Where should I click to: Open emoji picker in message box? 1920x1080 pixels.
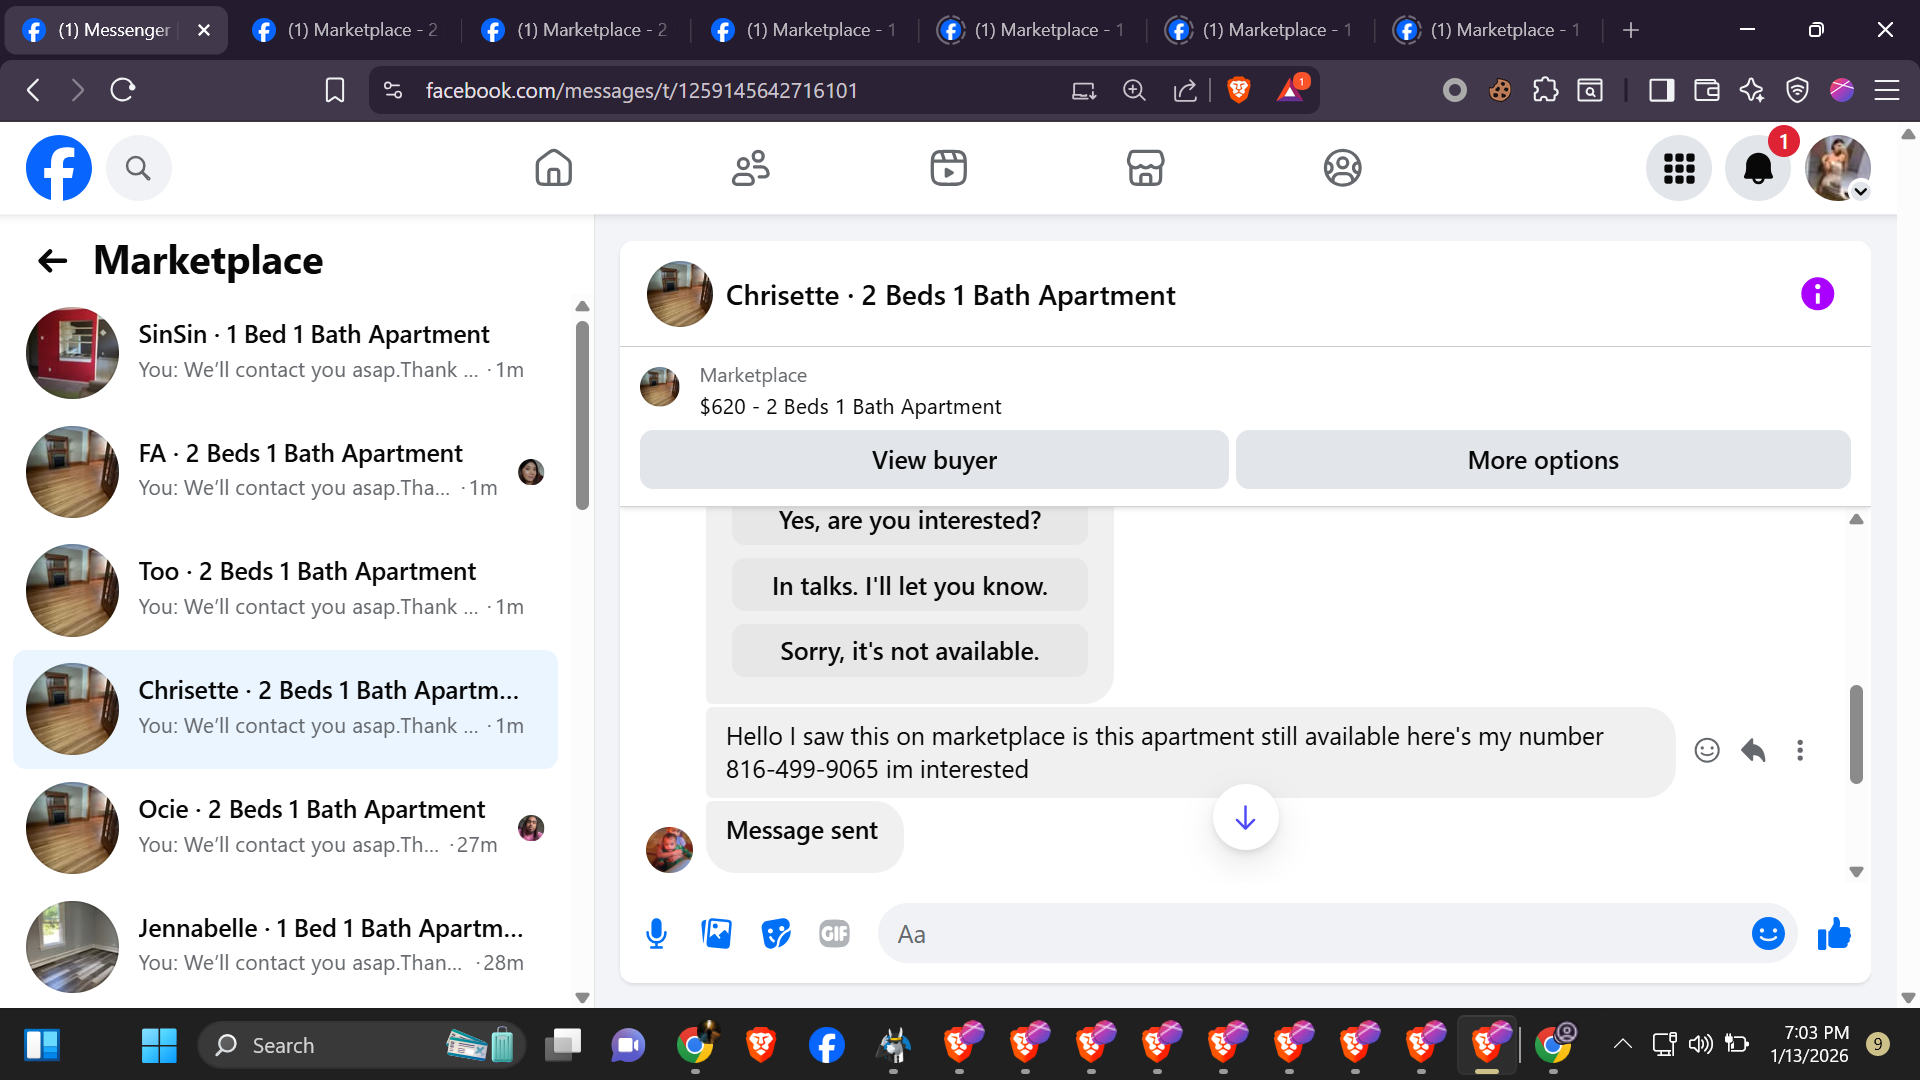point(1767,934)
